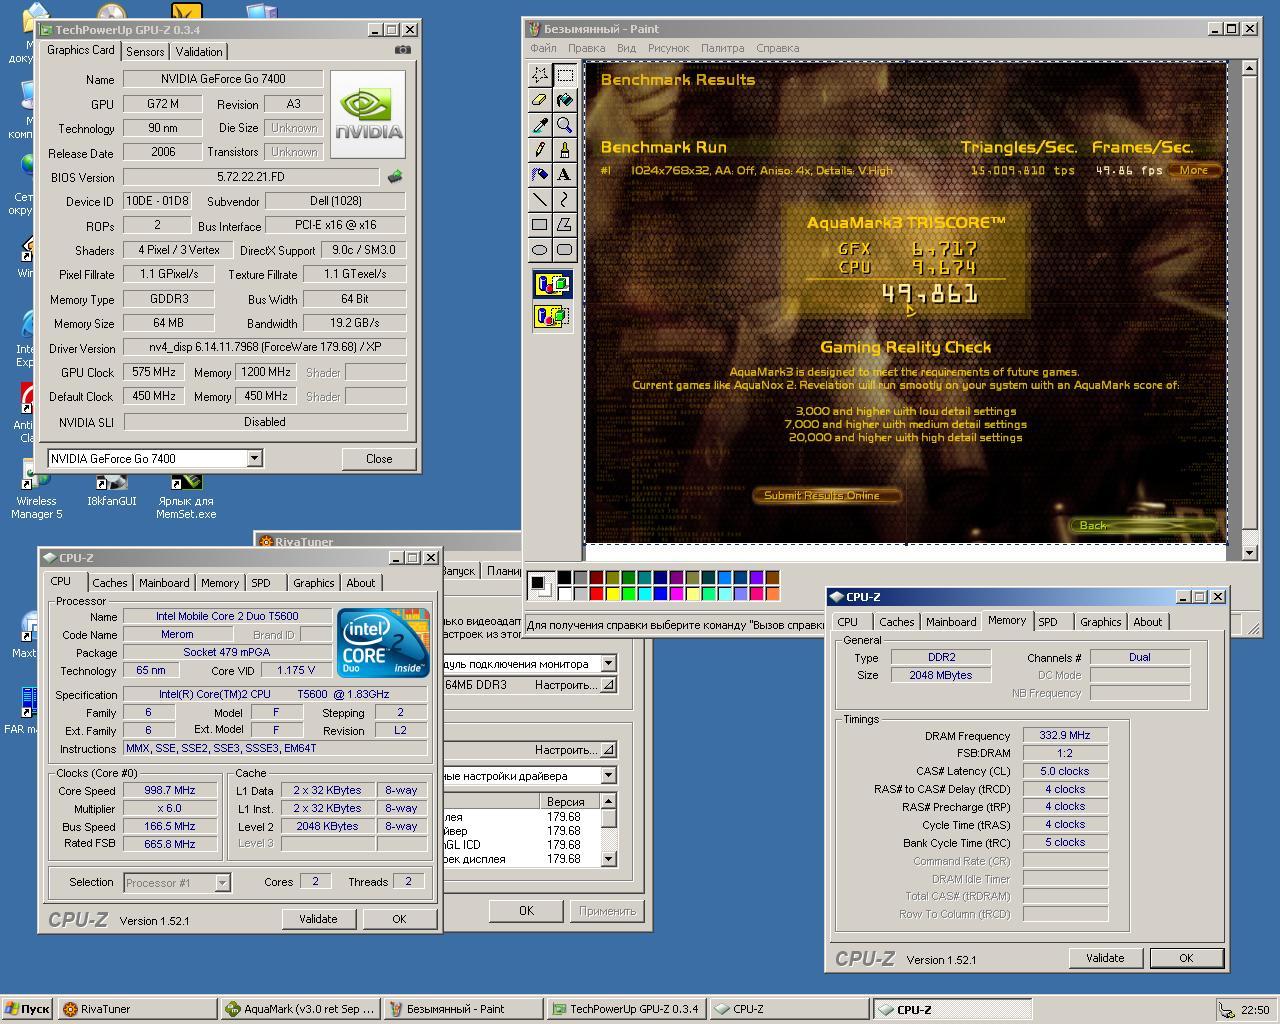Switch to TechPowerUp GPU-Z taskbar button
The image size is (1280, 1024).
(627, 1009)
